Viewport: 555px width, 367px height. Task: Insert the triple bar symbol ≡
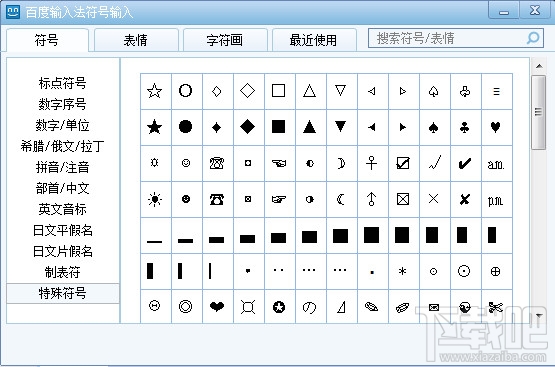click(496, 91)
